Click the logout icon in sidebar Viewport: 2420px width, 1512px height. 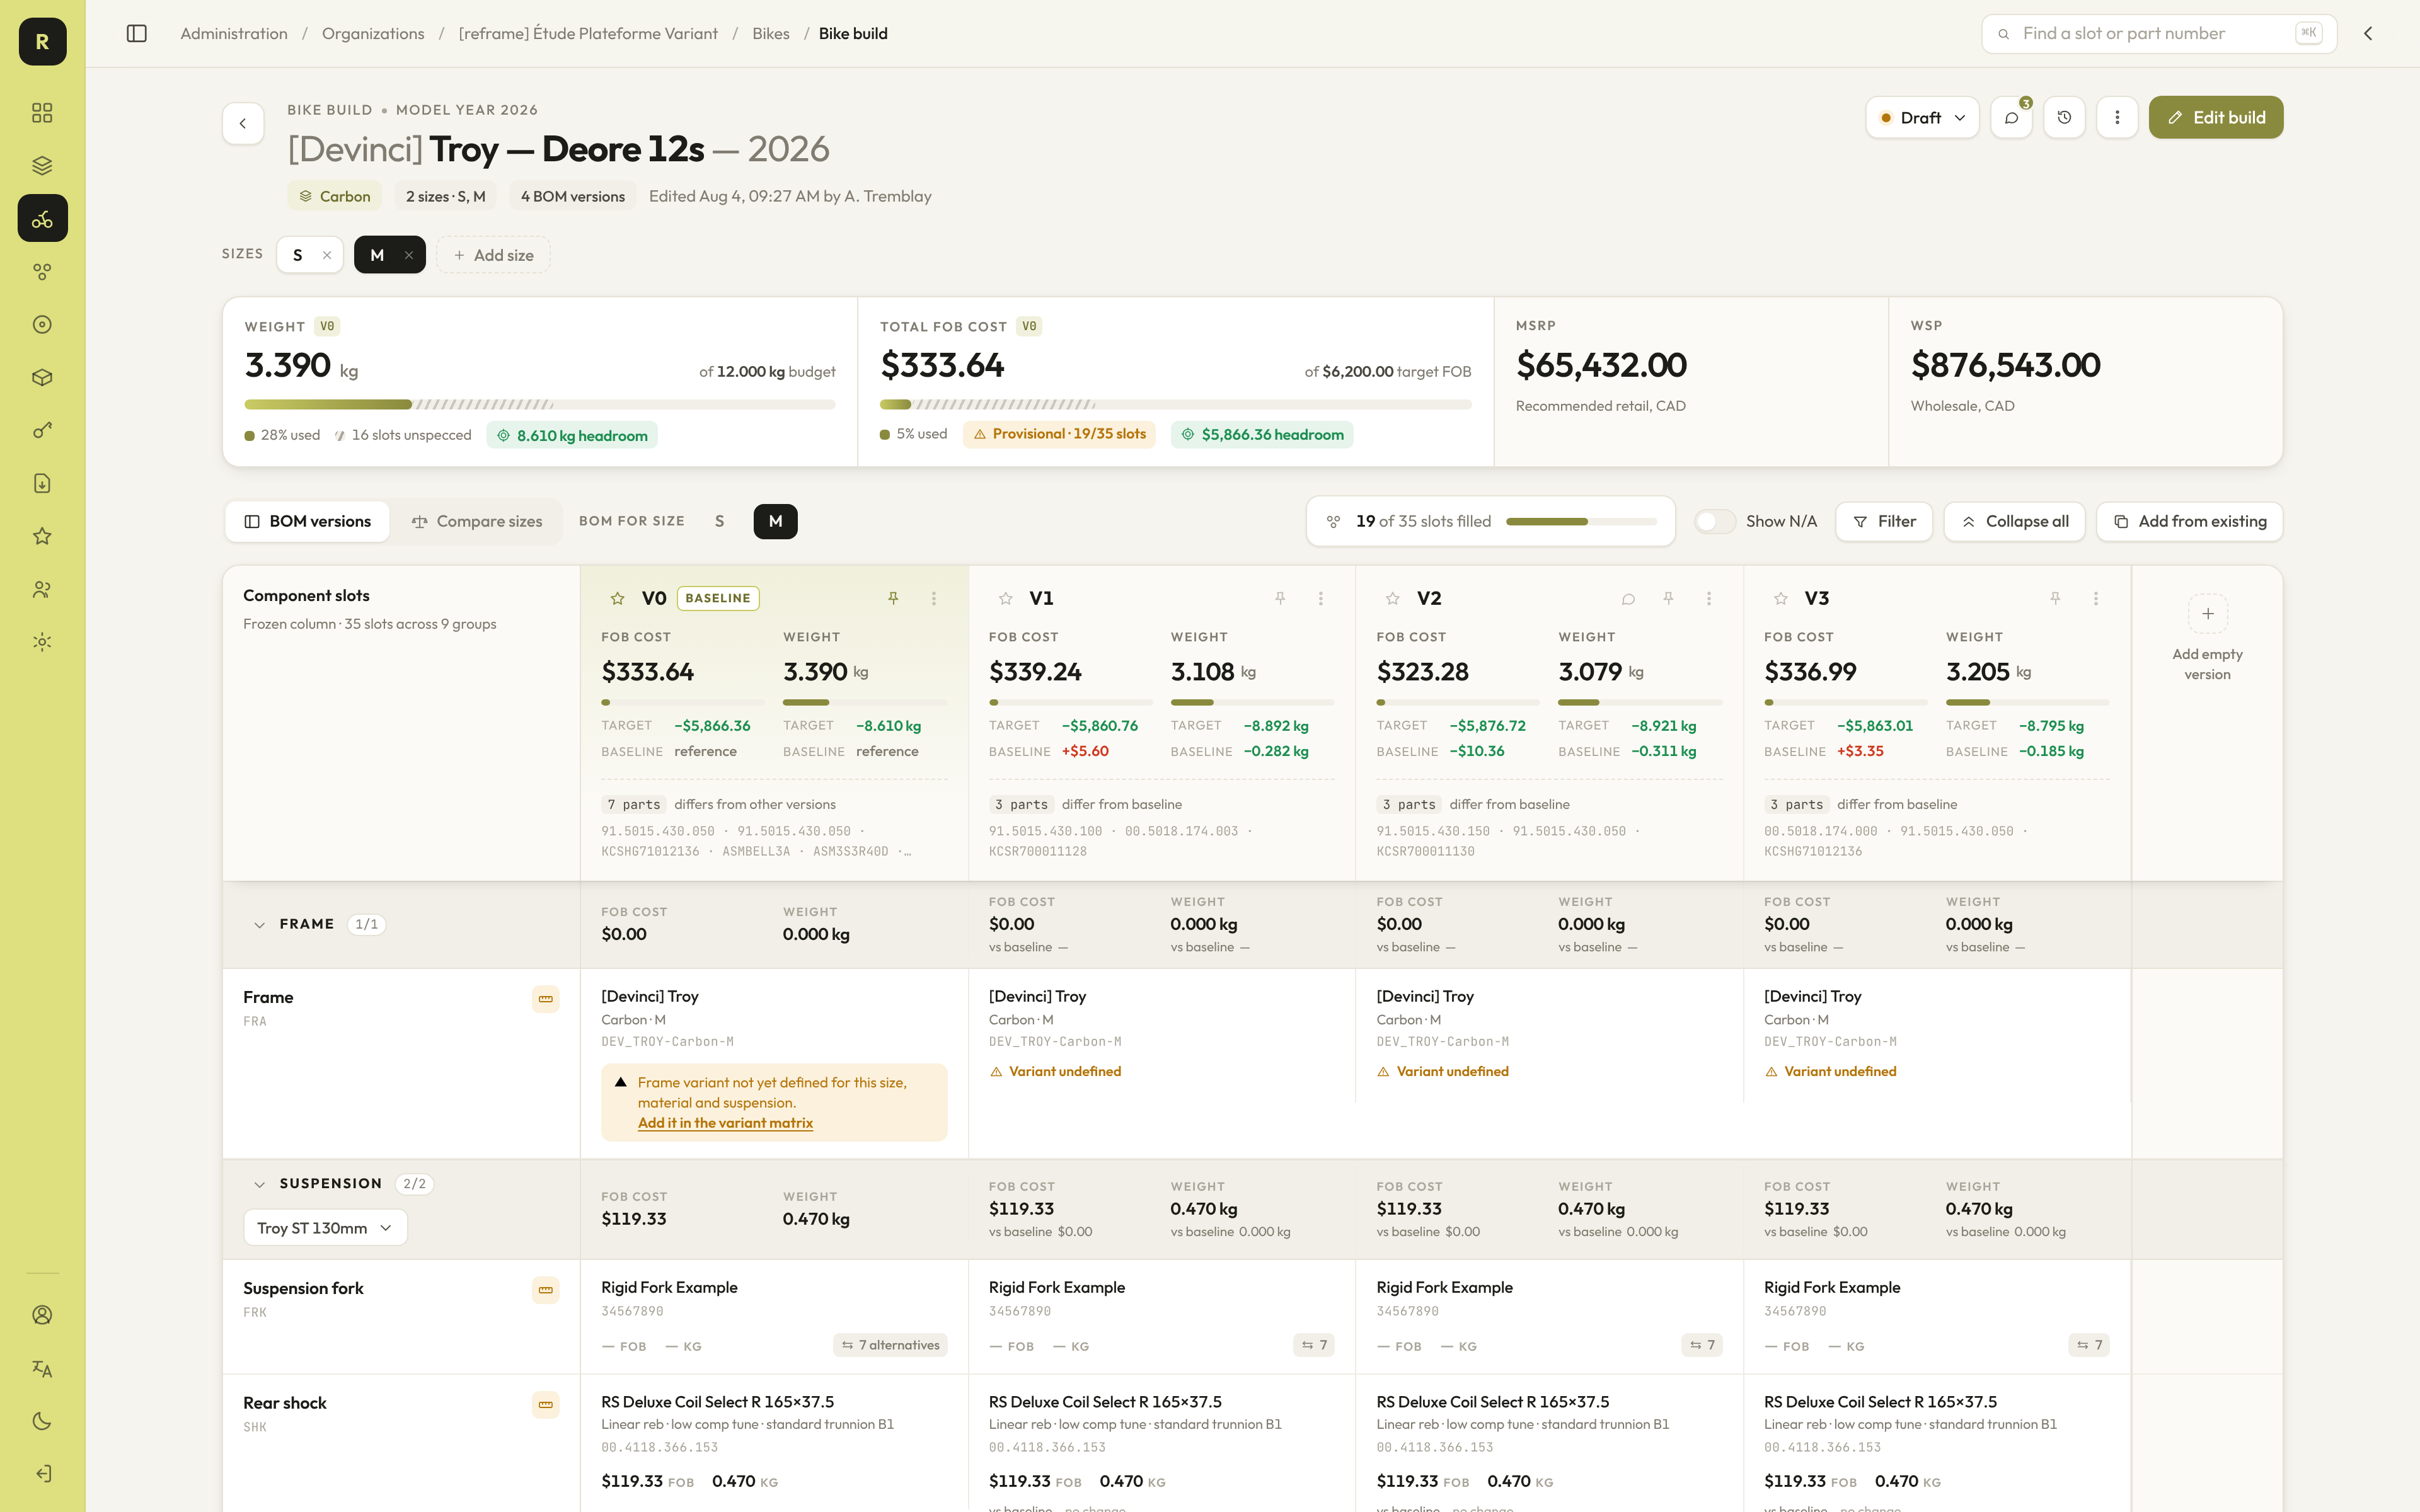(x=42, y=1474)
